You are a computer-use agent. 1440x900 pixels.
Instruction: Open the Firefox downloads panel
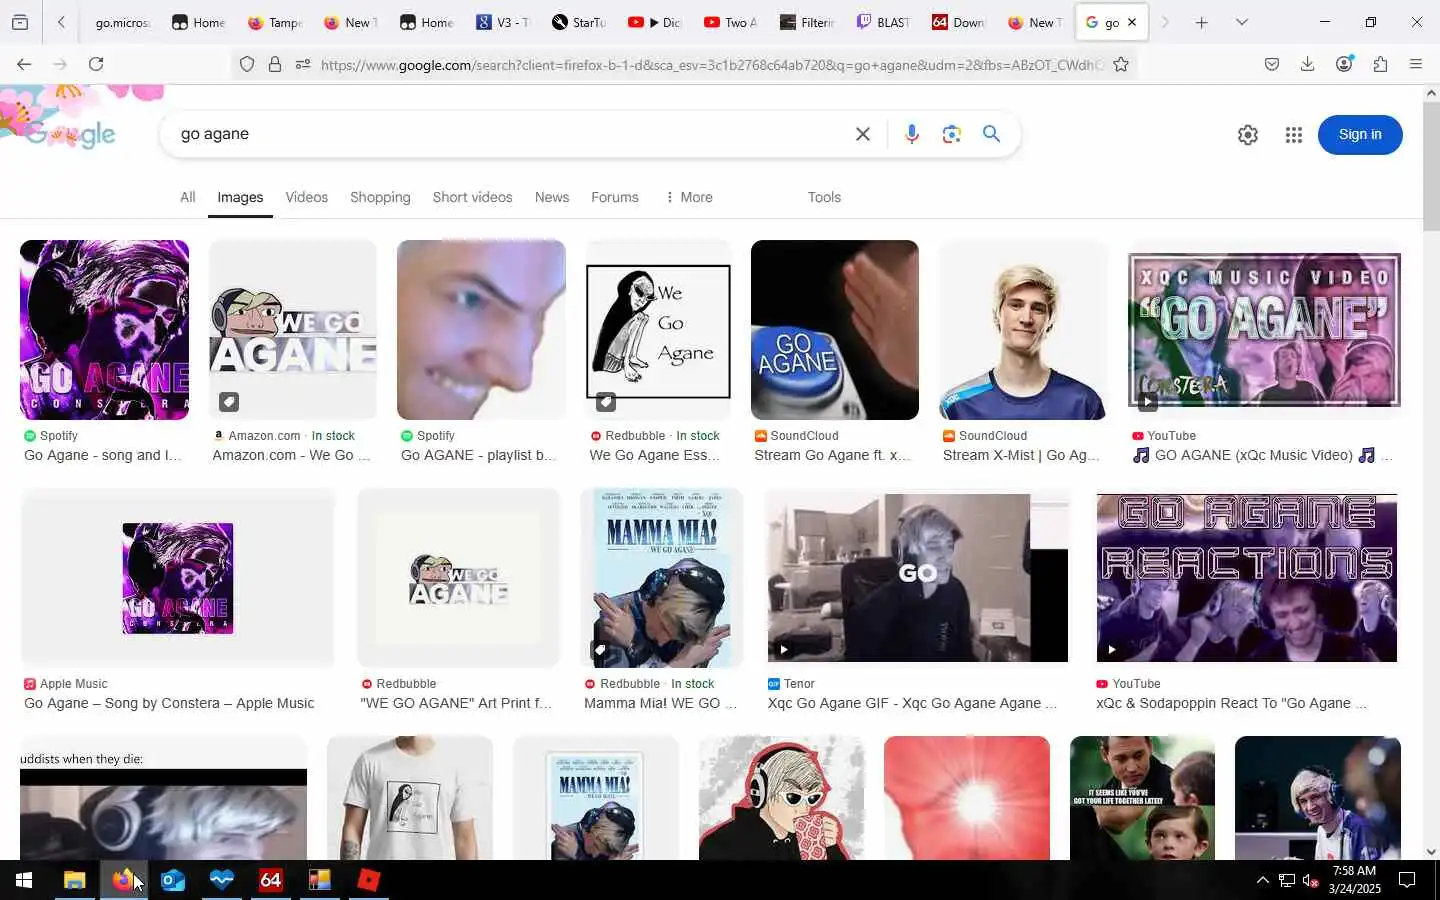coord(1307,64)
